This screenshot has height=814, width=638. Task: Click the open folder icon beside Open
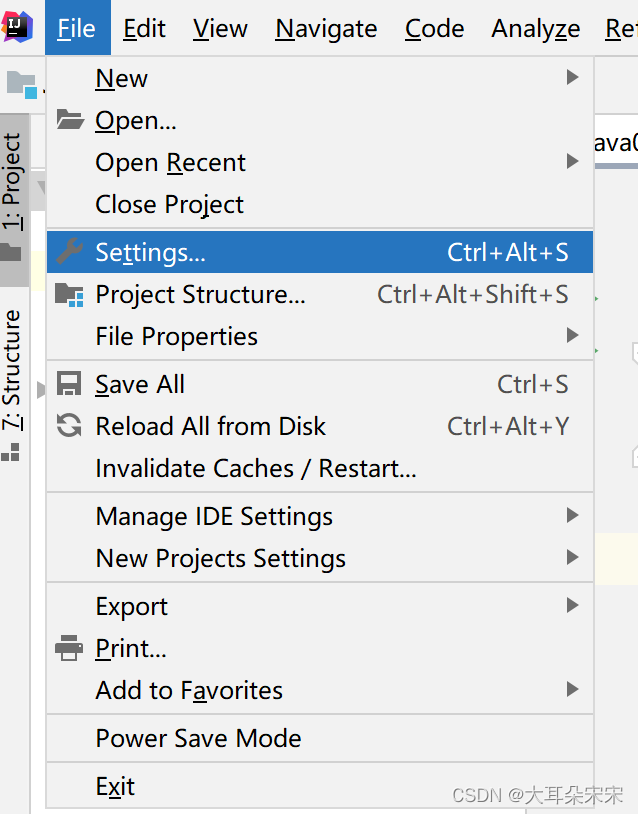69,120
